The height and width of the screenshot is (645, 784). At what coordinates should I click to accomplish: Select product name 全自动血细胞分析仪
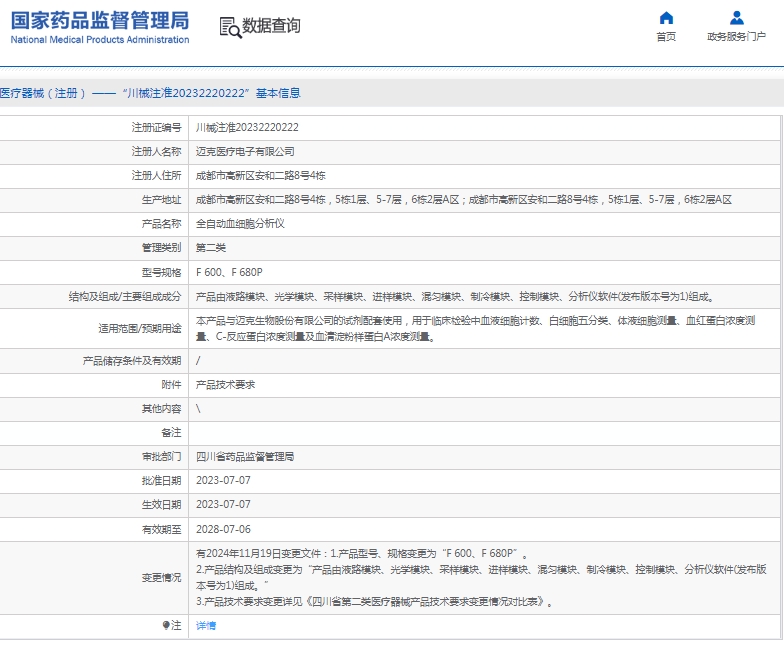point(240,224)
